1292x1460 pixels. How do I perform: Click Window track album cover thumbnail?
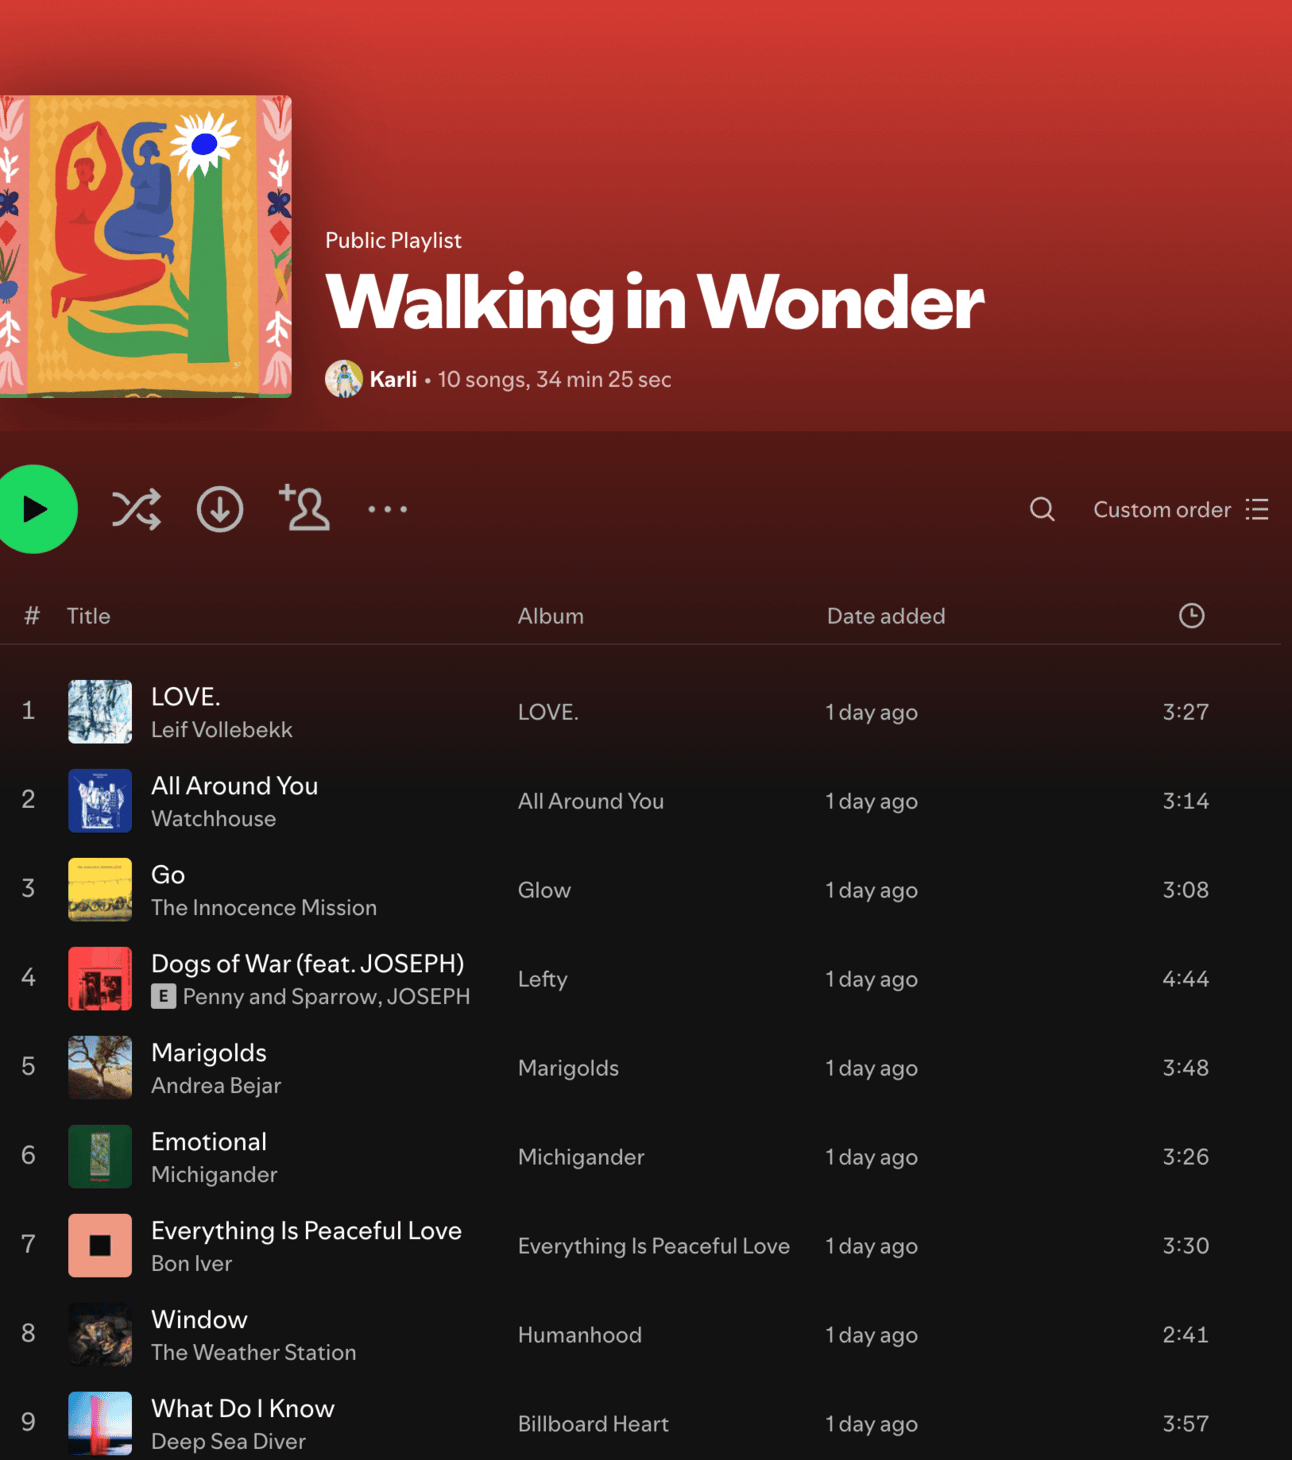(x=100, y=1335)
